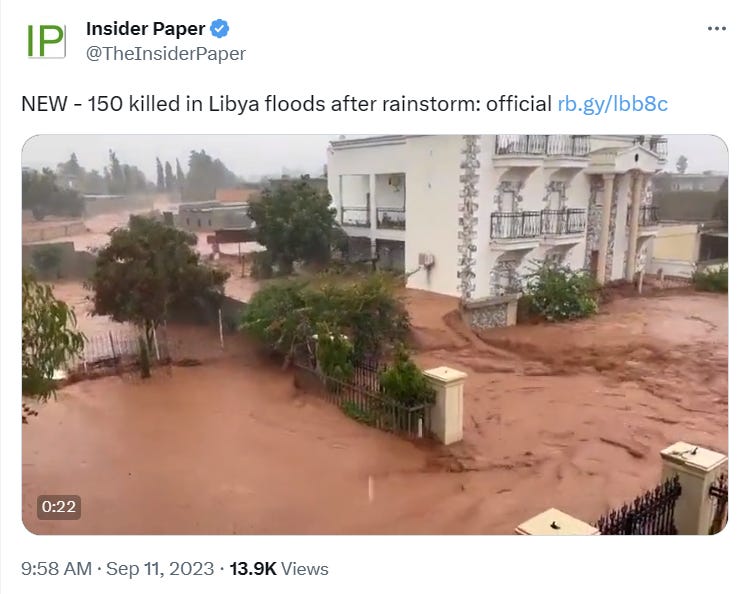Click the word official in the tweet
The height and width of the screenshot is (594, 747).
coord(518,104)
